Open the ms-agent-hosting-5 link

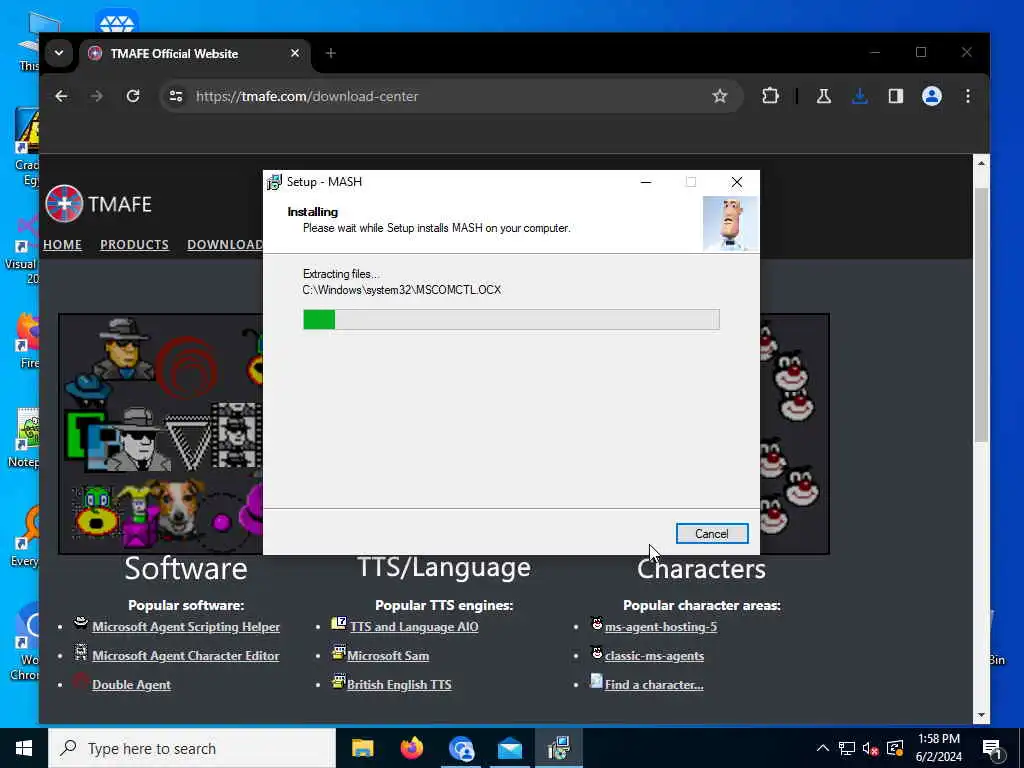(x=661, y=627)
